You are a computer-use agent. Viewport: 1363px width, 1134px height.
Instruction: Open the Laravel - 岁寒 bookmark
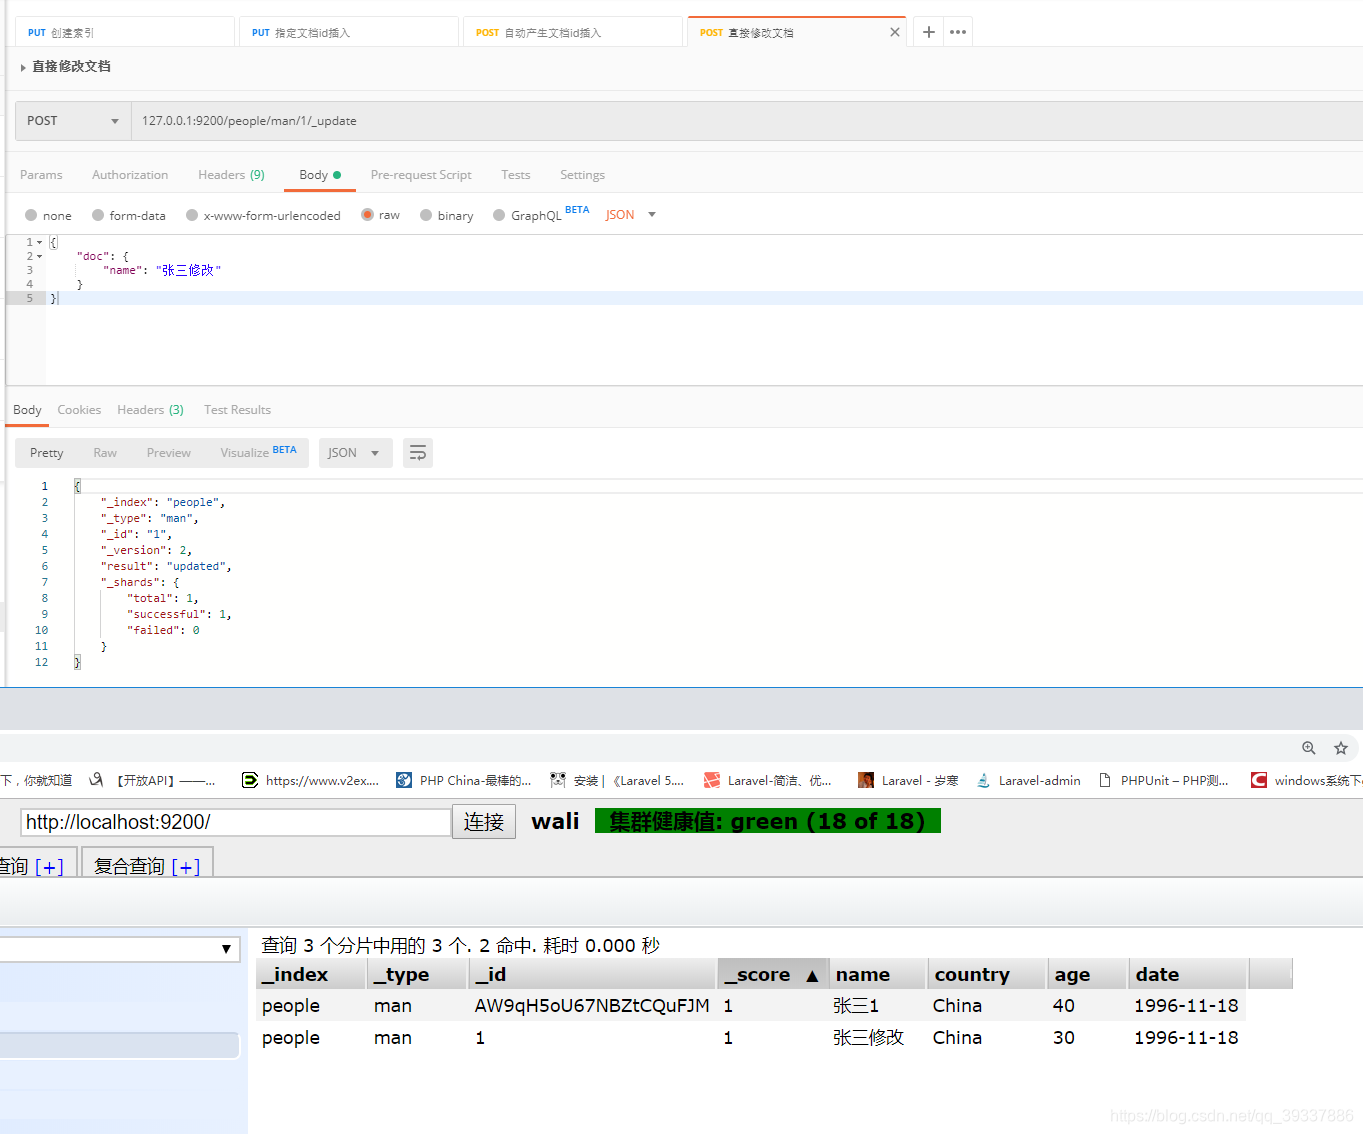908,780
